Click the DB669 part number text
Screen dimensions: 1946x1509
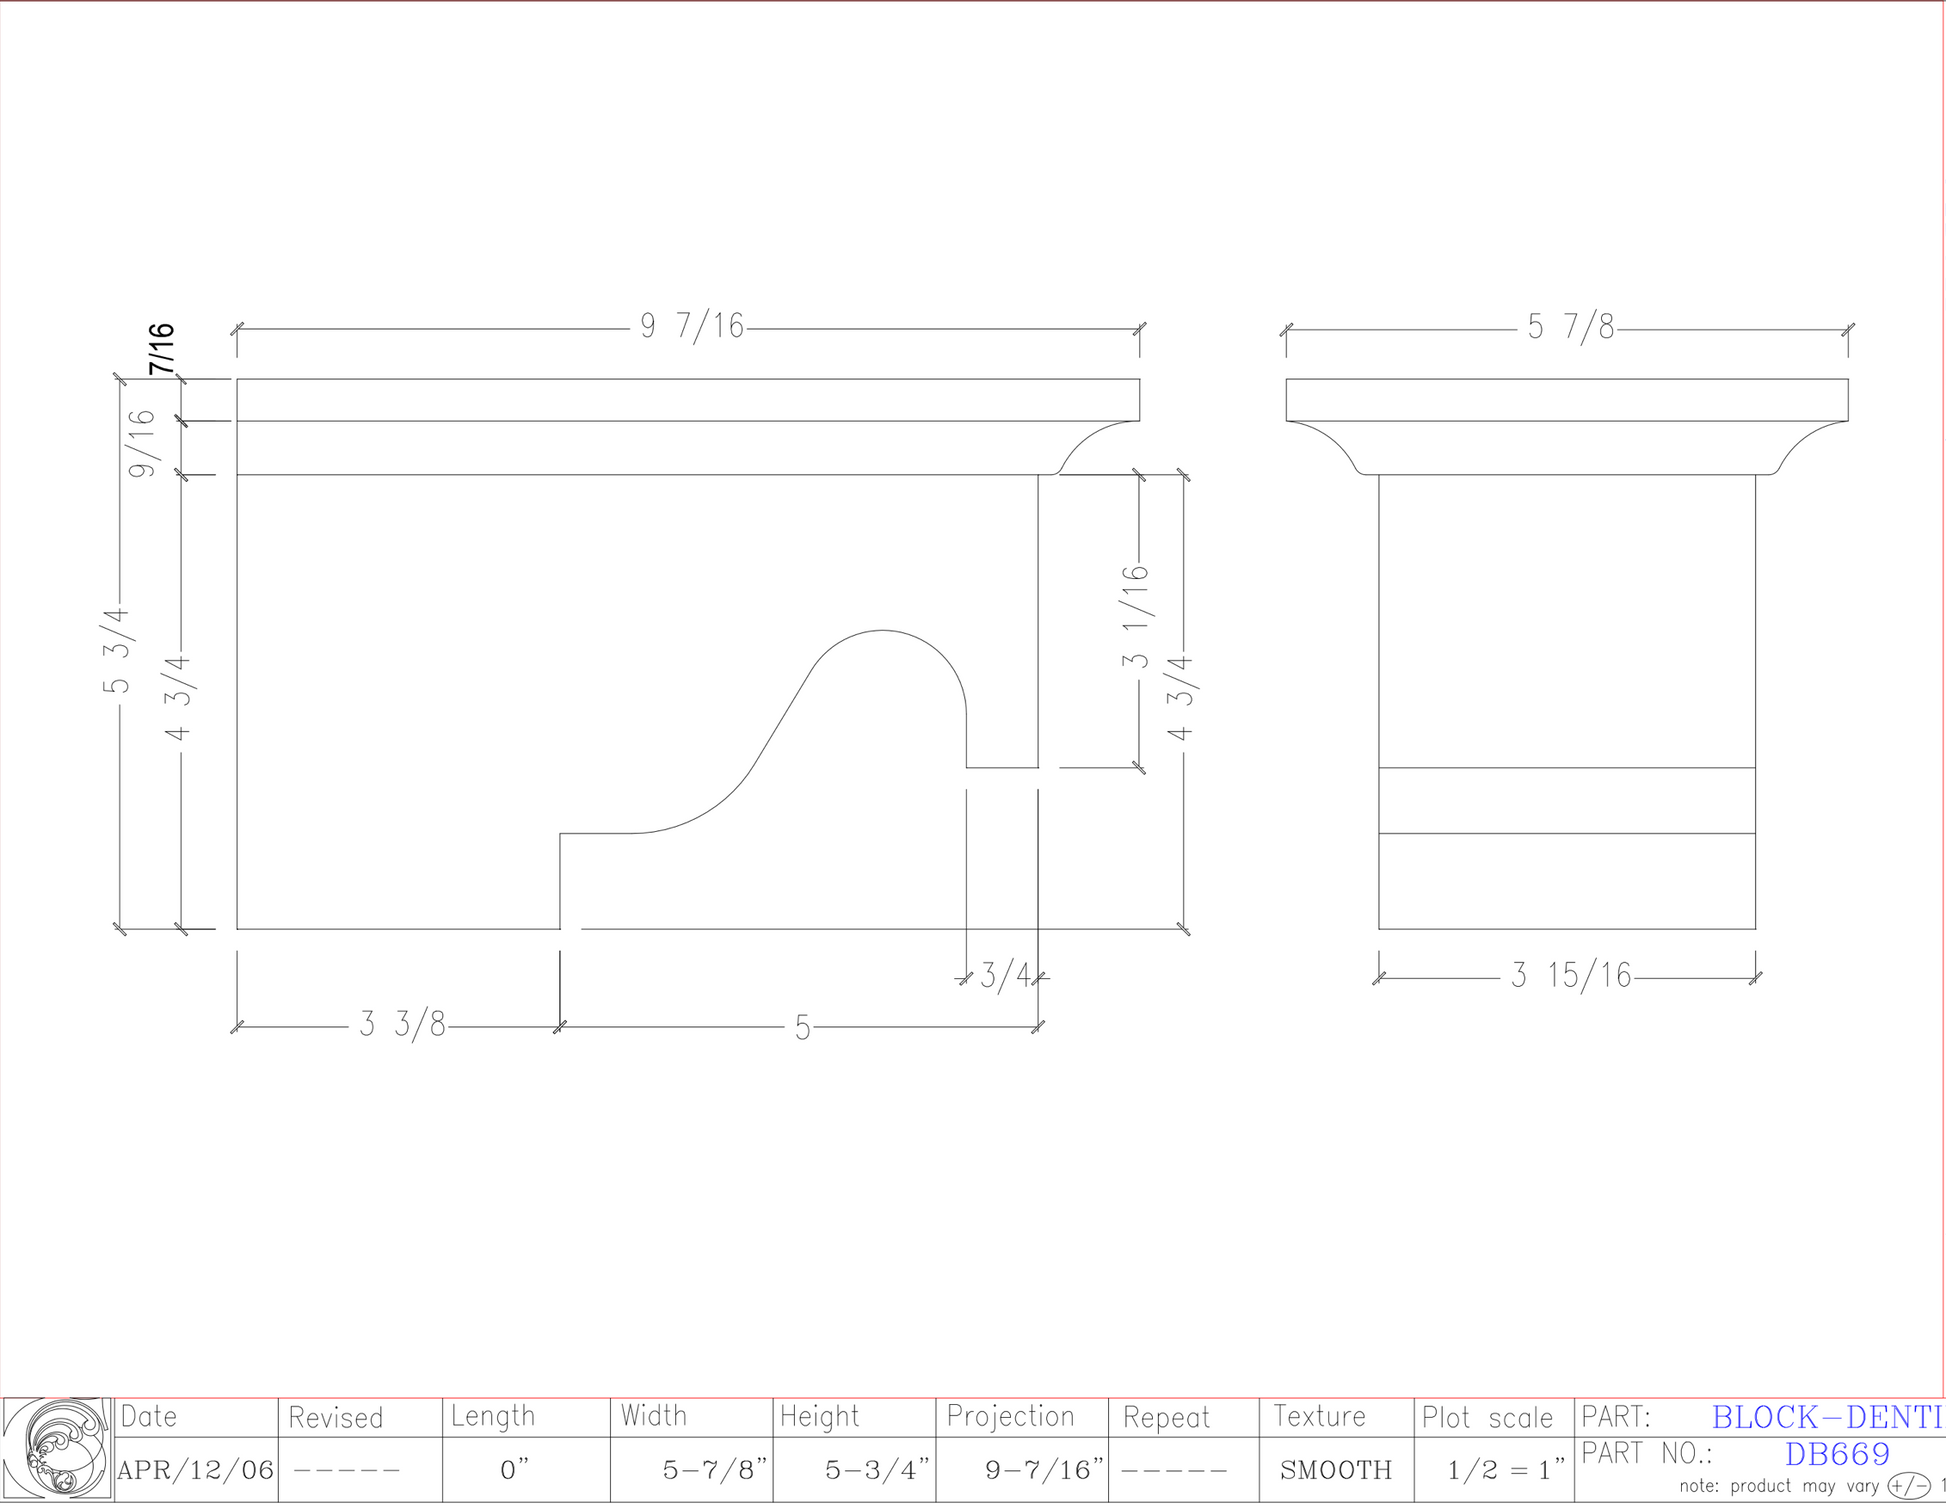point(1836,1454)
